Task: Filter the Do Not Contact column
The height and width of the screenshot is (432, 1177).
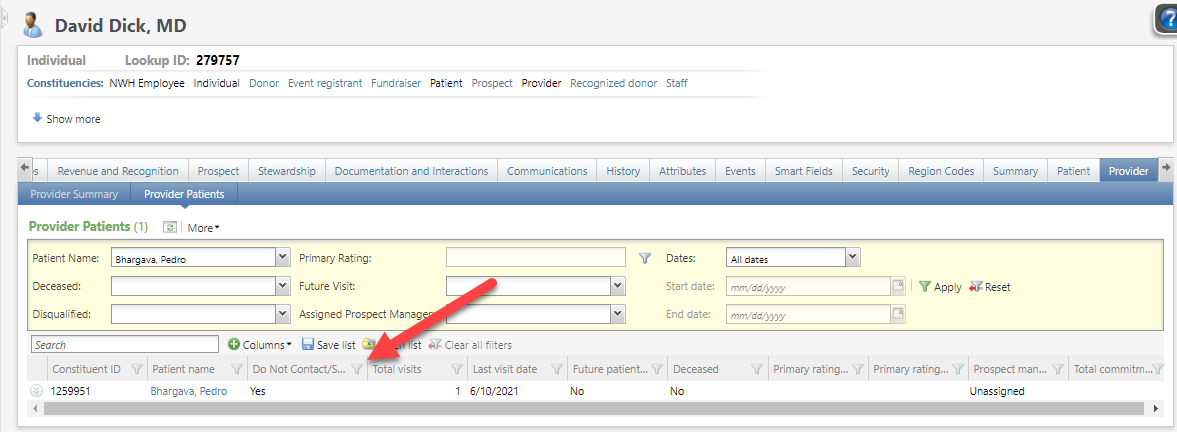Action: (357, 369)
